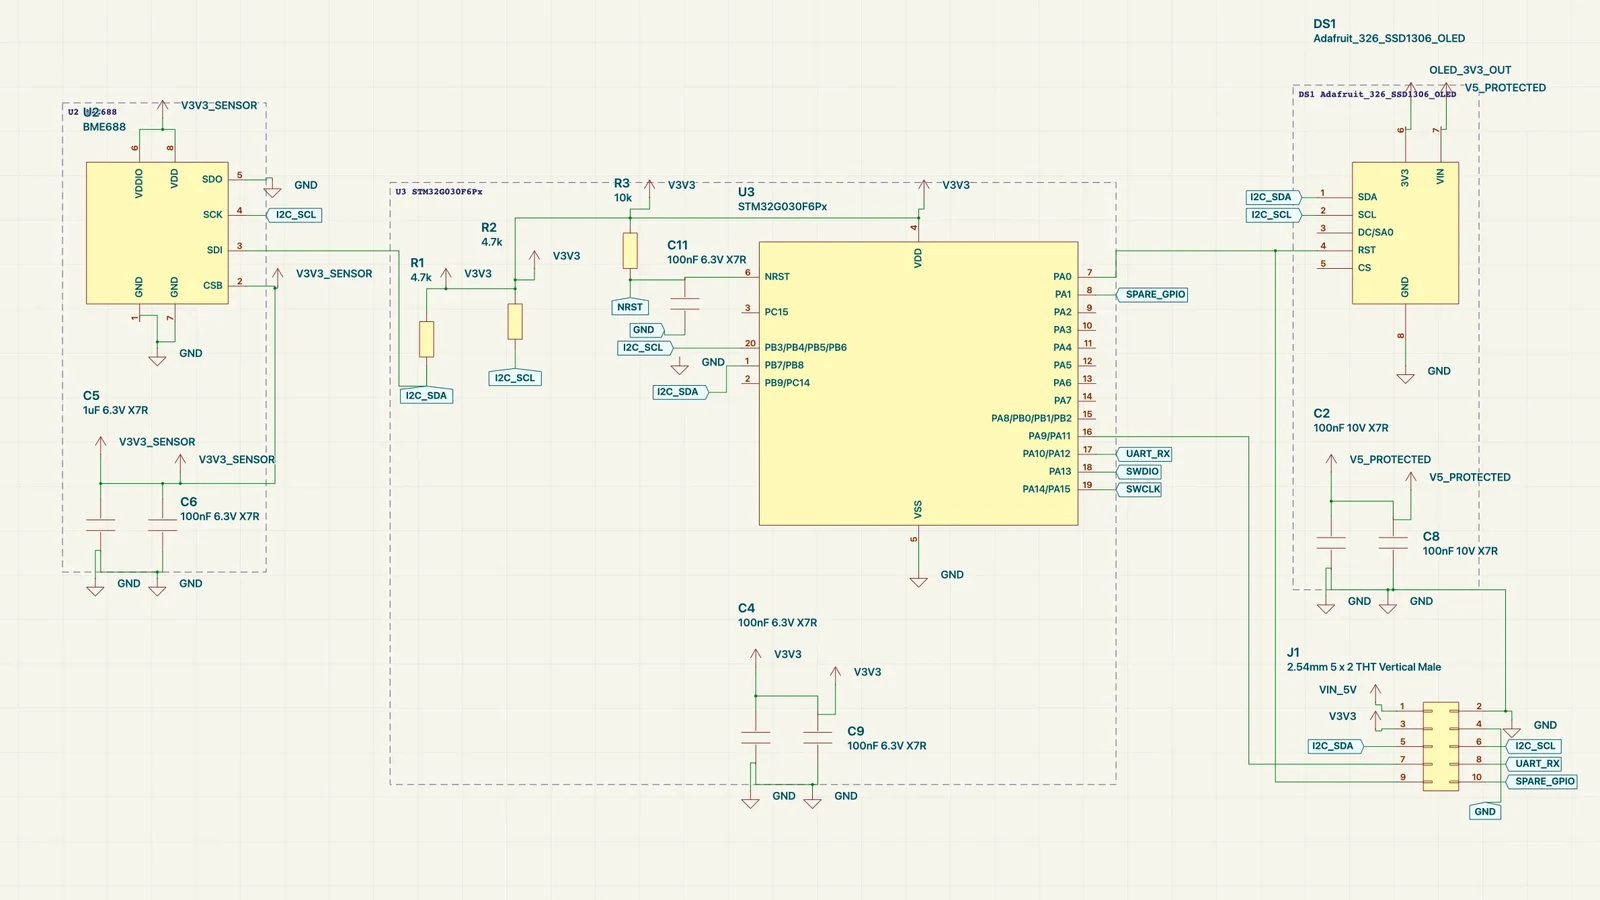Select the R3 10k resistor symbol
1600x900 pixels.
coord(630,250)
